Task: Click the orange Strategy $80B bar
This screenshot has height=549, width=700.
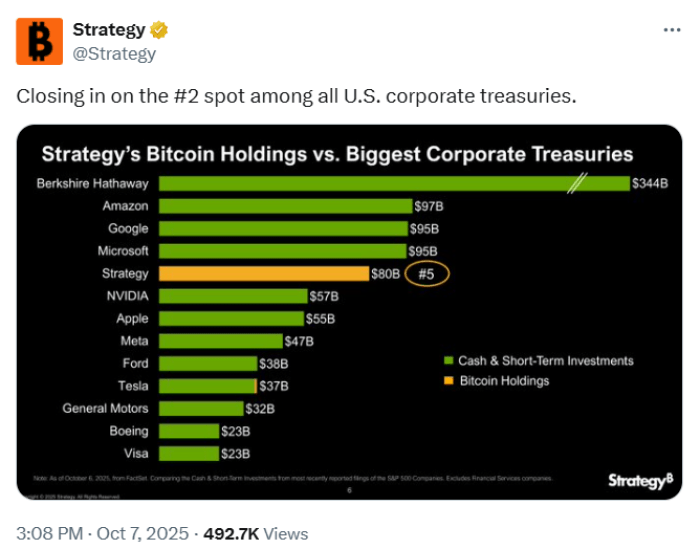Action: (264, 273)
